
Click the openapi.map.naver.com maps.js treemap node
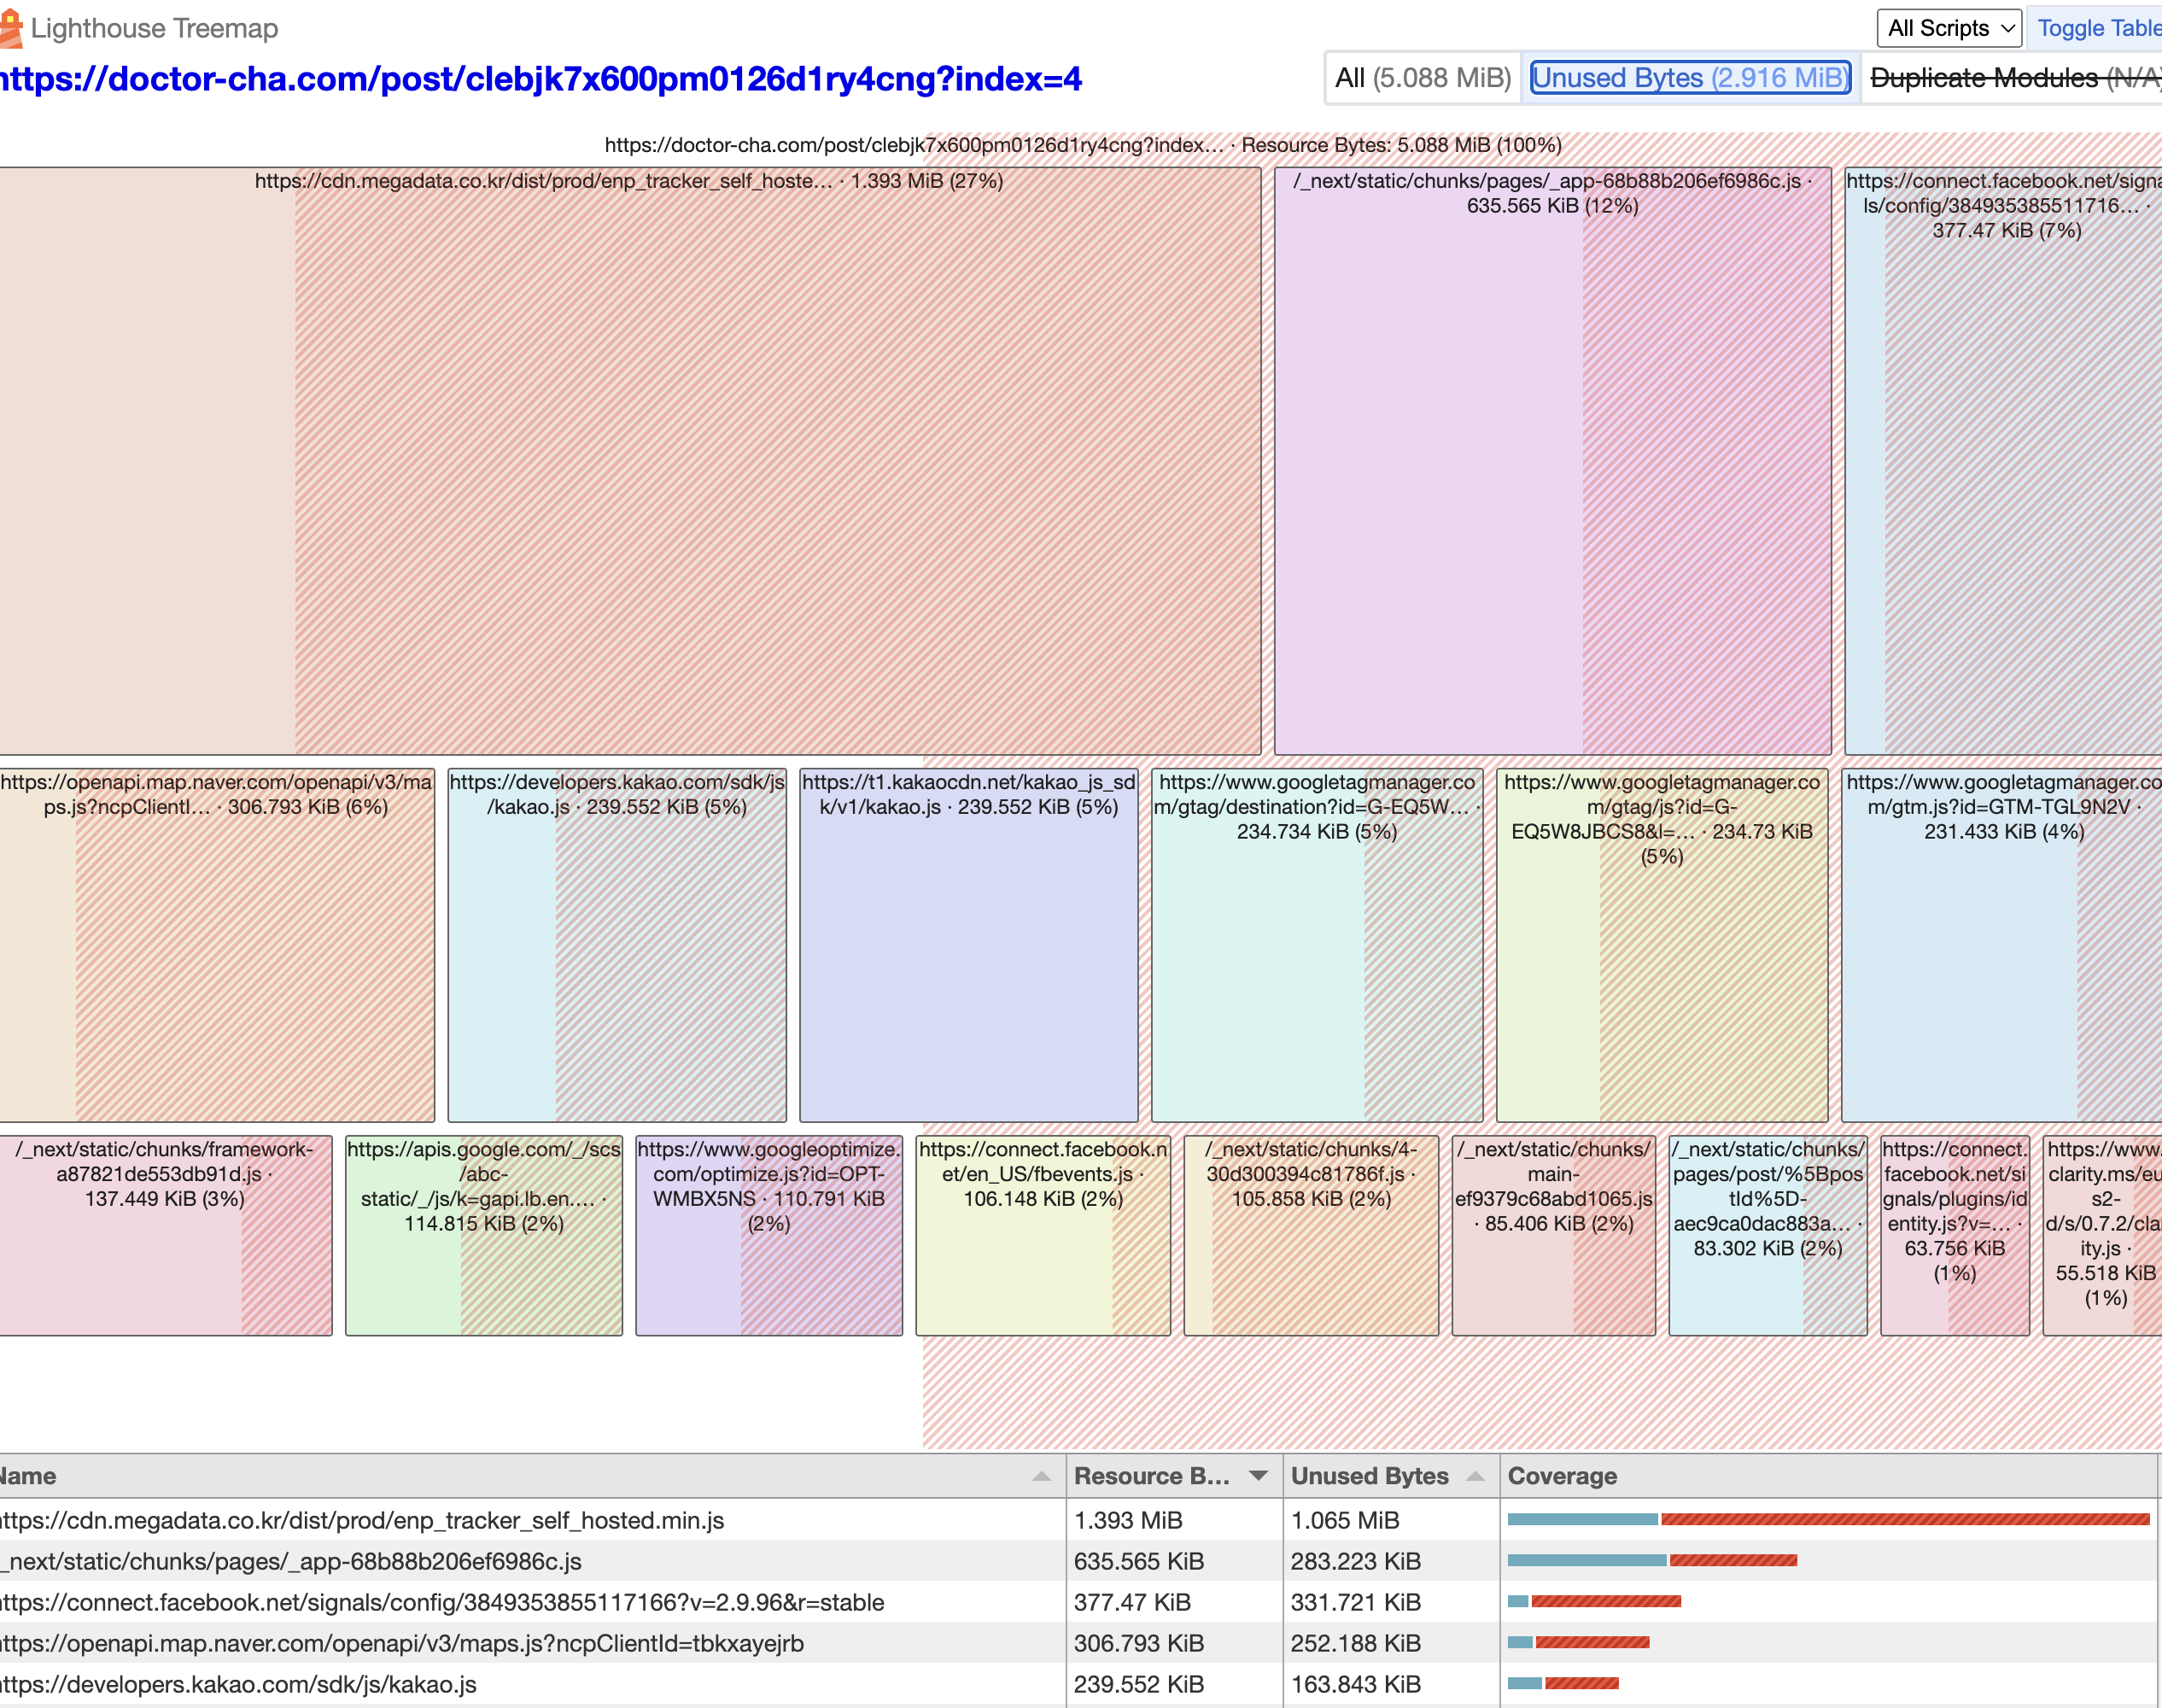pyautogui.click(x=217, y=945)
